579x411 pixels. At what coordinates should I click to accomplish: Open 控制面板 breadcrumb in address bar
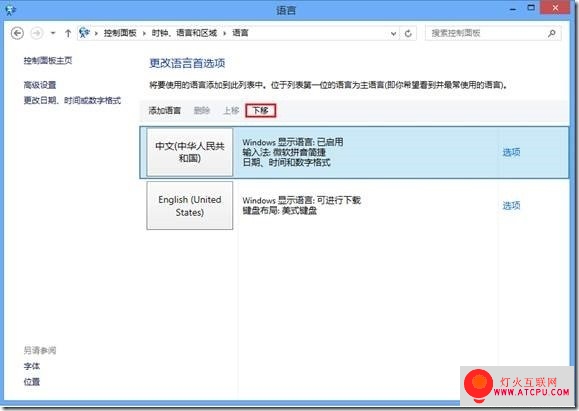pyautogui.click(x=120, y=33)
